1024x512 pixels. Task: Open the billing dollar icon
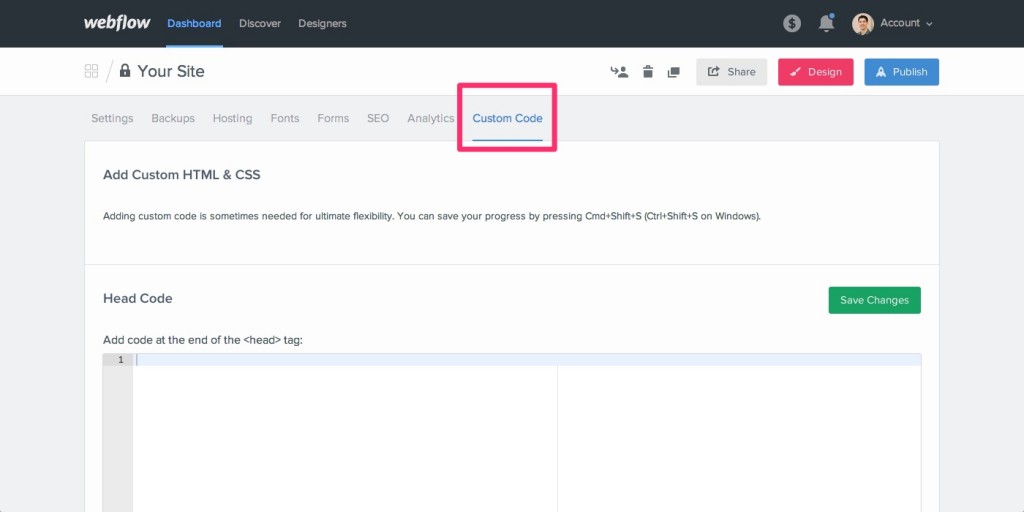point(792,24)
